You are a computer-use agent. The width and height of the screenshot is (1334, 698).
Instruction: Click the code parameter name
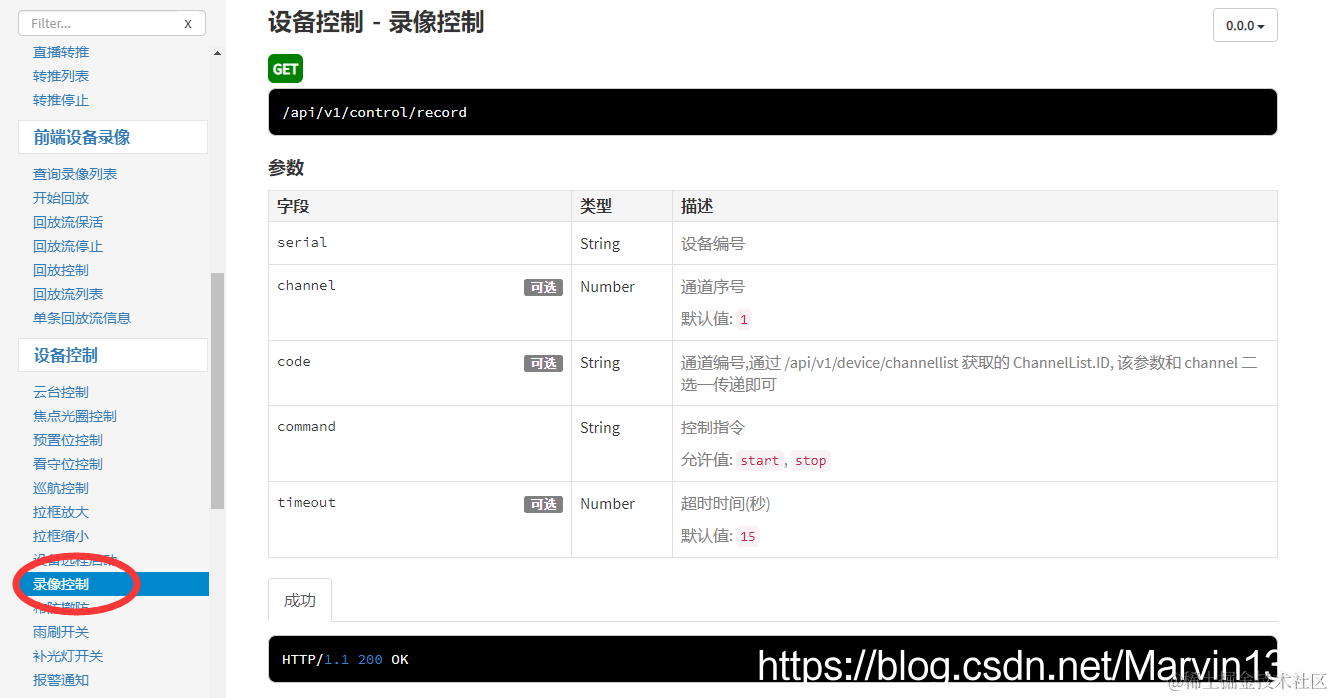pyautogui.click(x=294, y=361)
